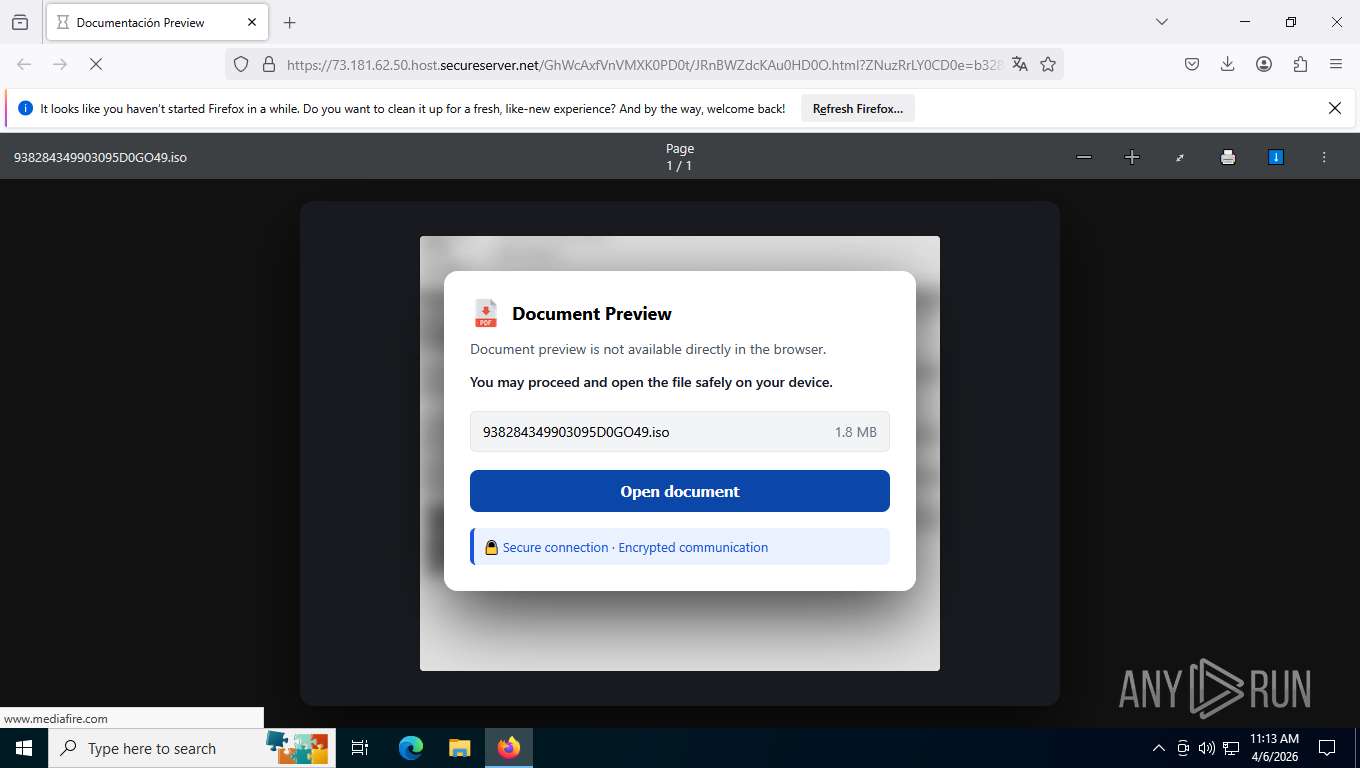Viewport: 1360px width, 768px height.
Task: Open Firefox application menu
Action: (1336, 64)
